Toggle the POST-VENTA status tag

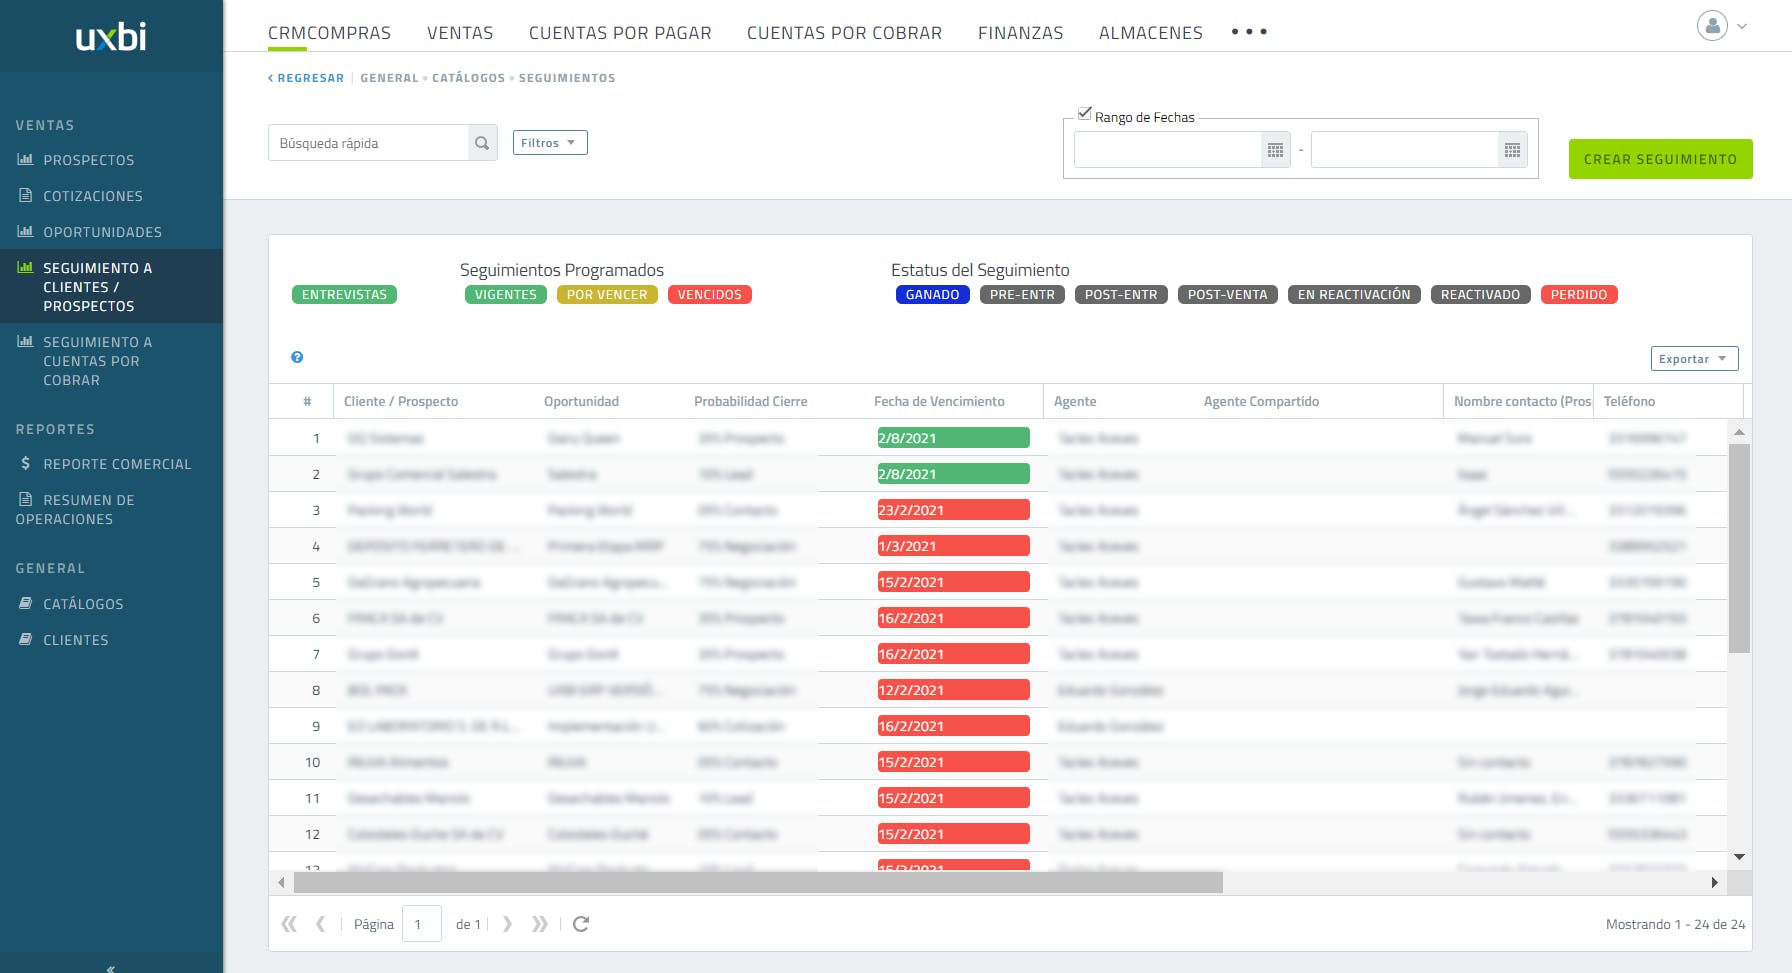pos(1228,295)
